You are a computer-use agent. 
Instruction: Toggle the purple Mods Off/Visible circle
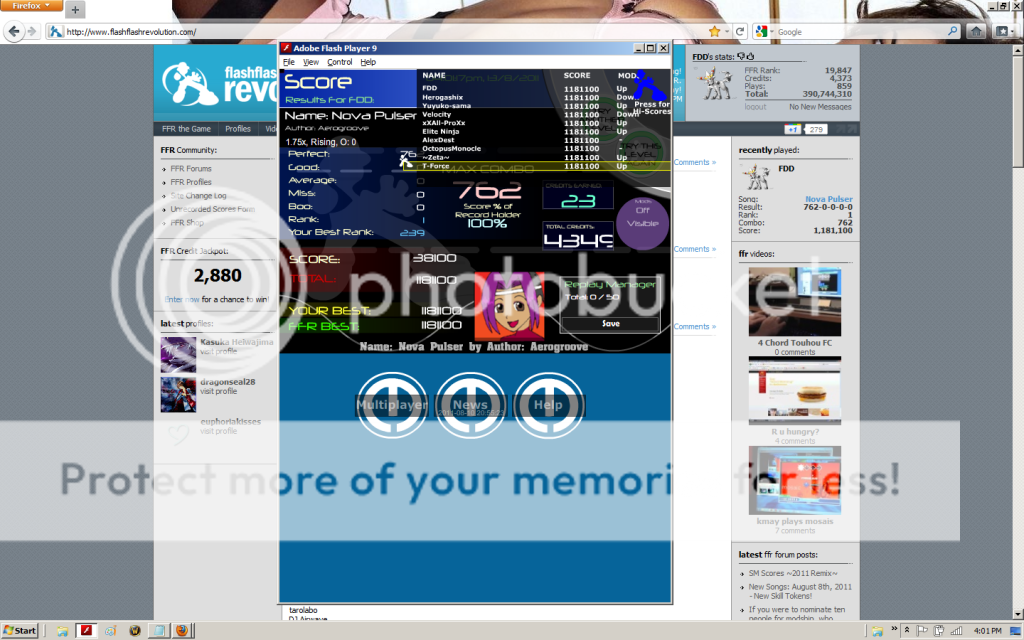point(641,218)
